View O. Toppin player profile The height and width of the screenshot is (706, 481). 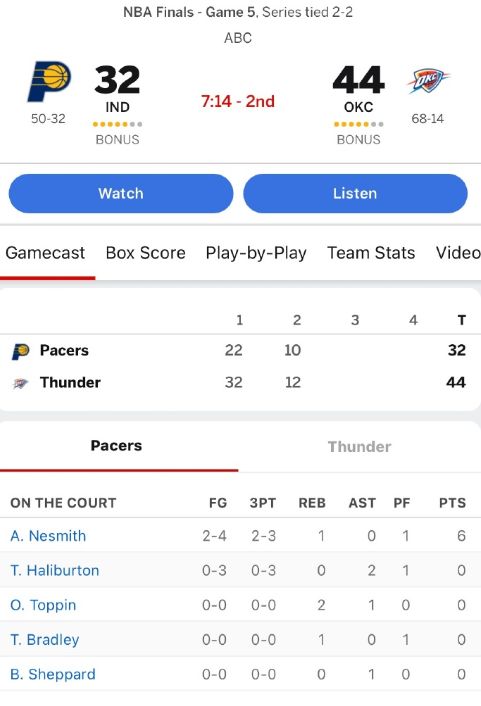click(x=43, y=605)
